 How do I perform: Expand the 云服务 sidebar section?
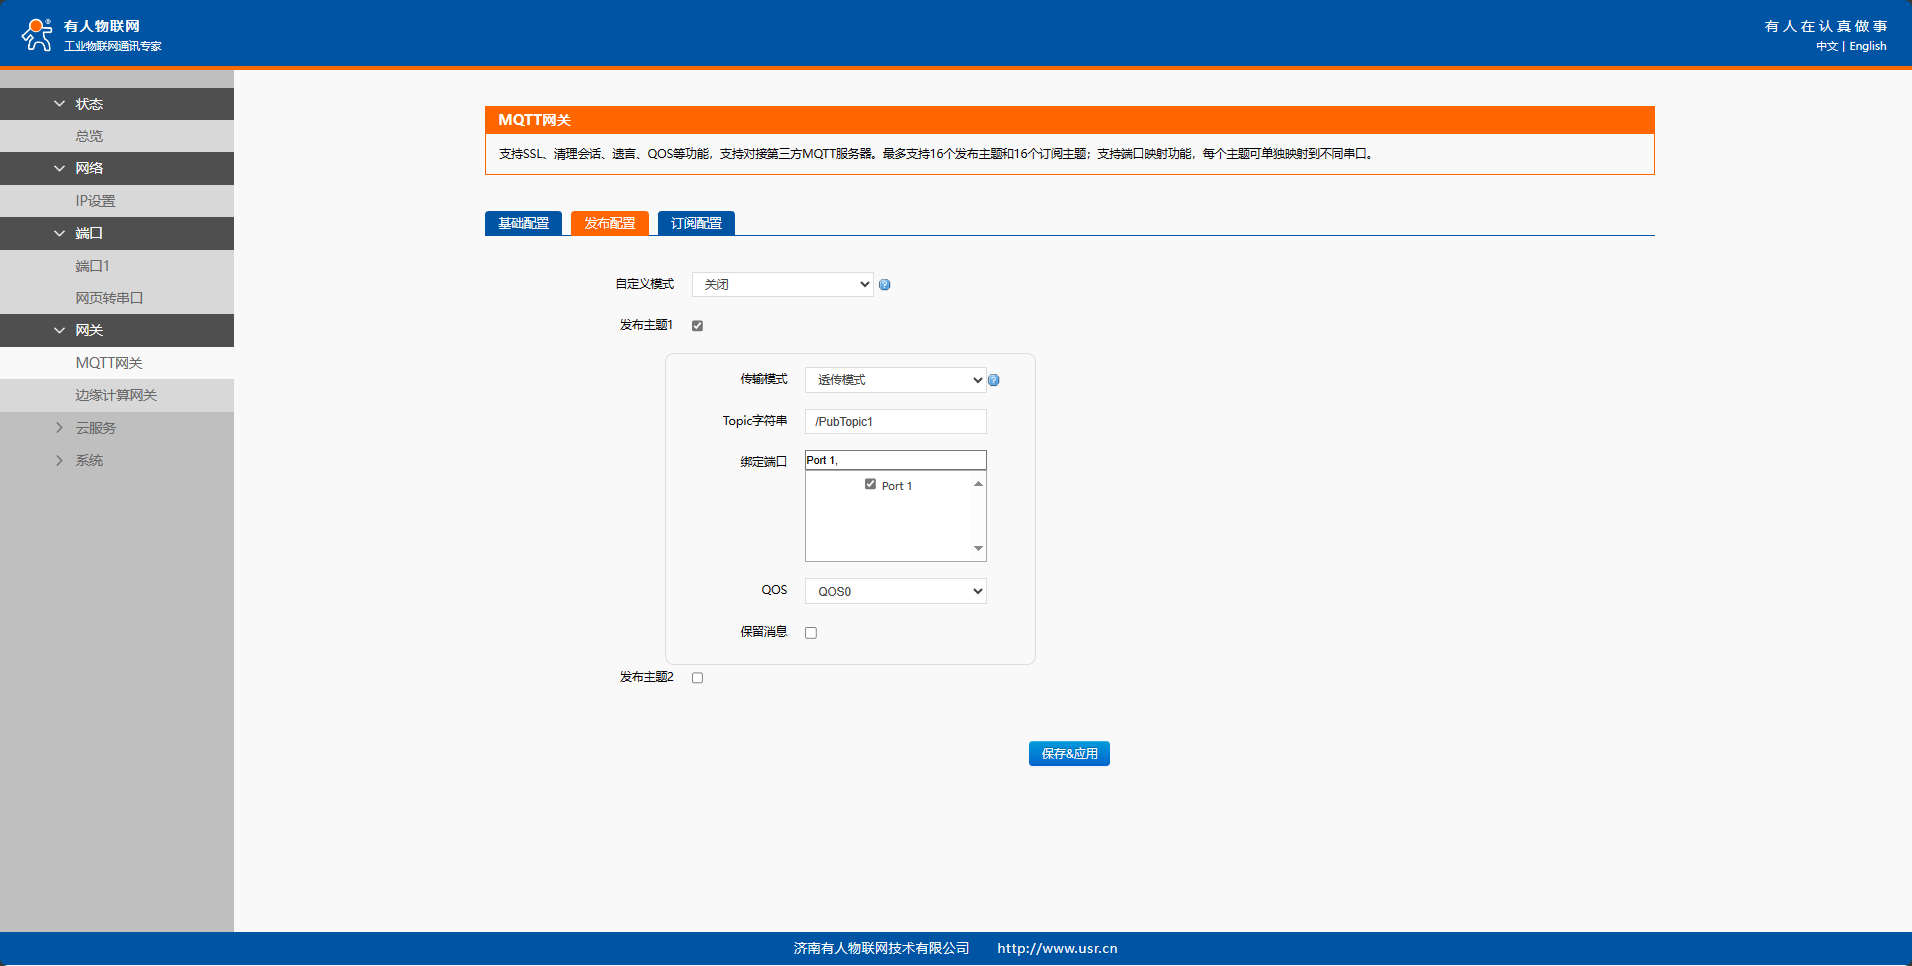point(60,428)
